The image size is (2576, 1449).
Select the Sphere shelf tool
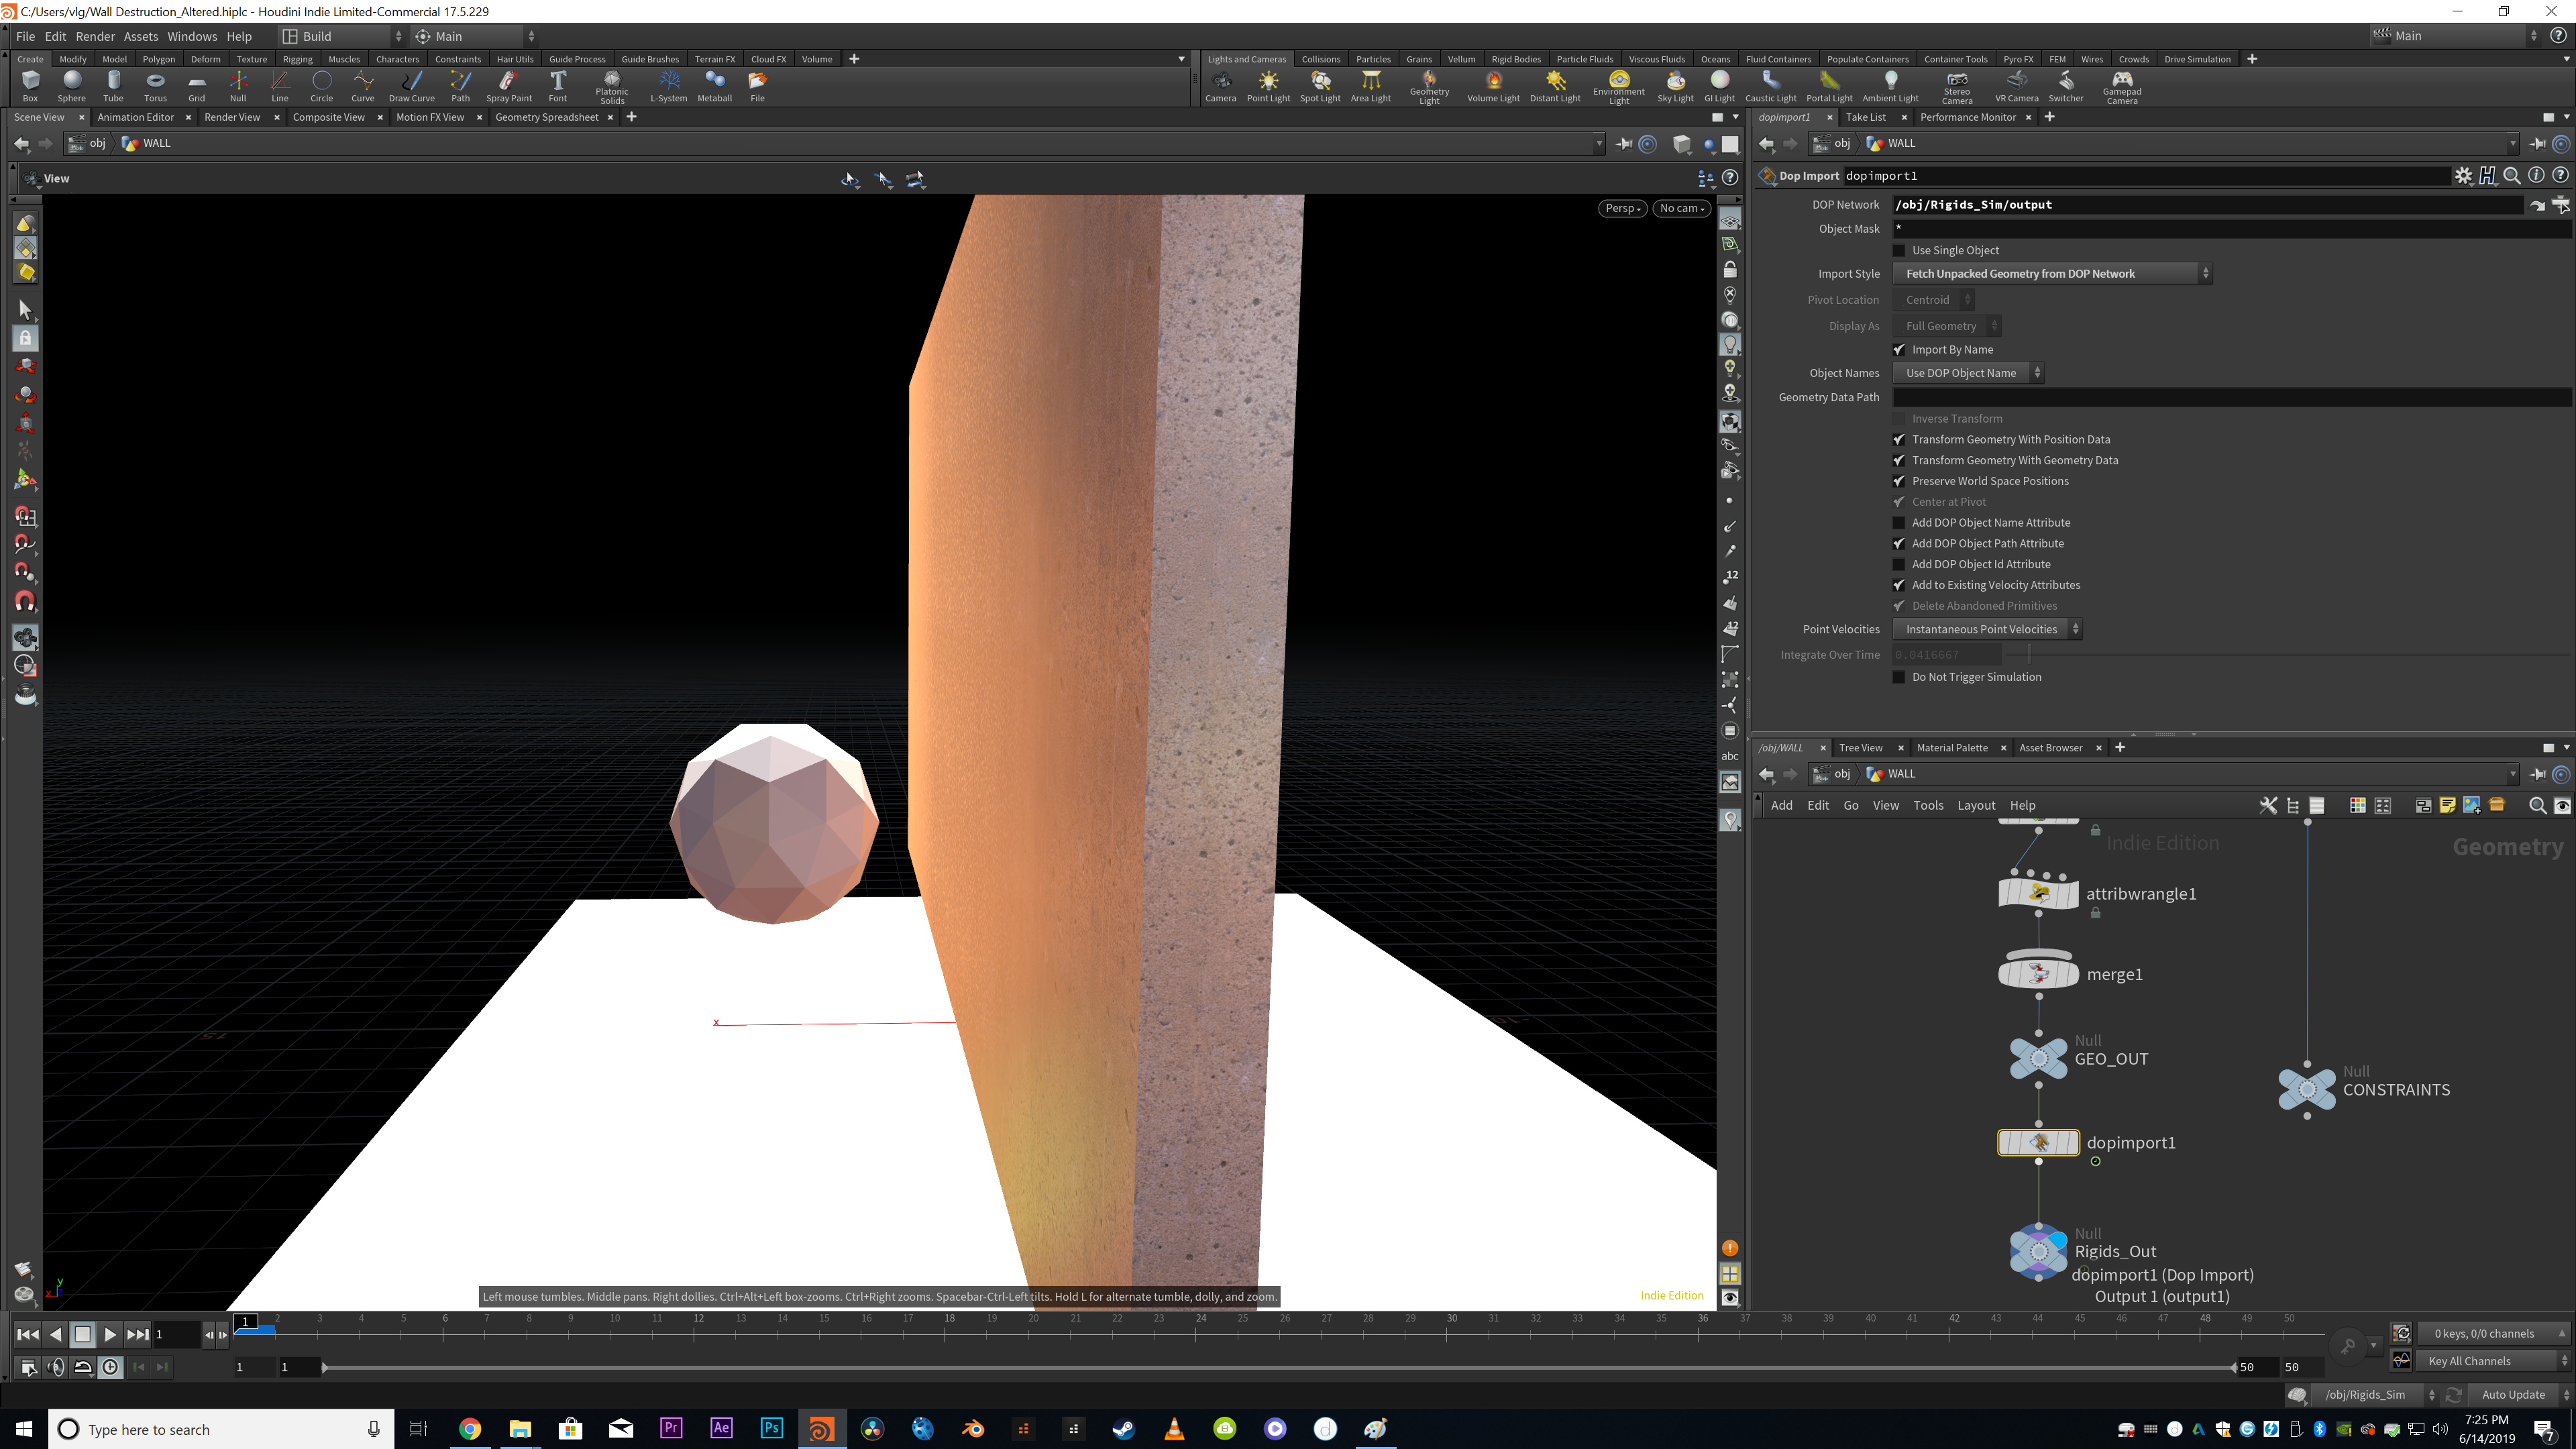(x=71, y=86)
